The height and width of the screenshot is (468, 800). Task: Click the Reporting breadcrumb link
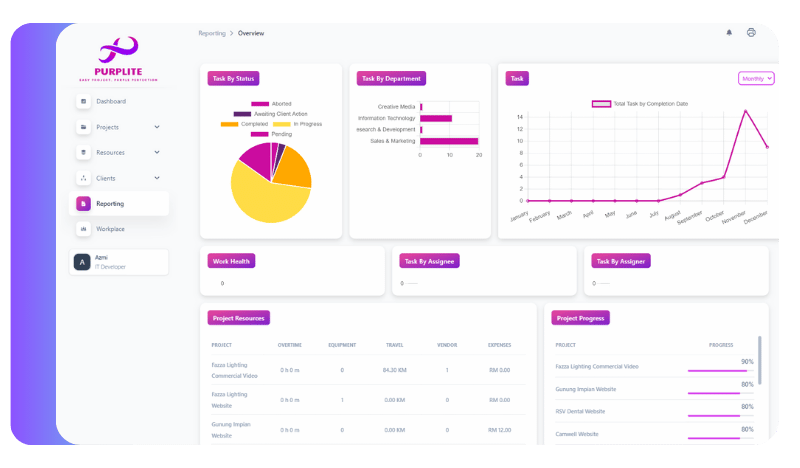(x=211, y=33)
